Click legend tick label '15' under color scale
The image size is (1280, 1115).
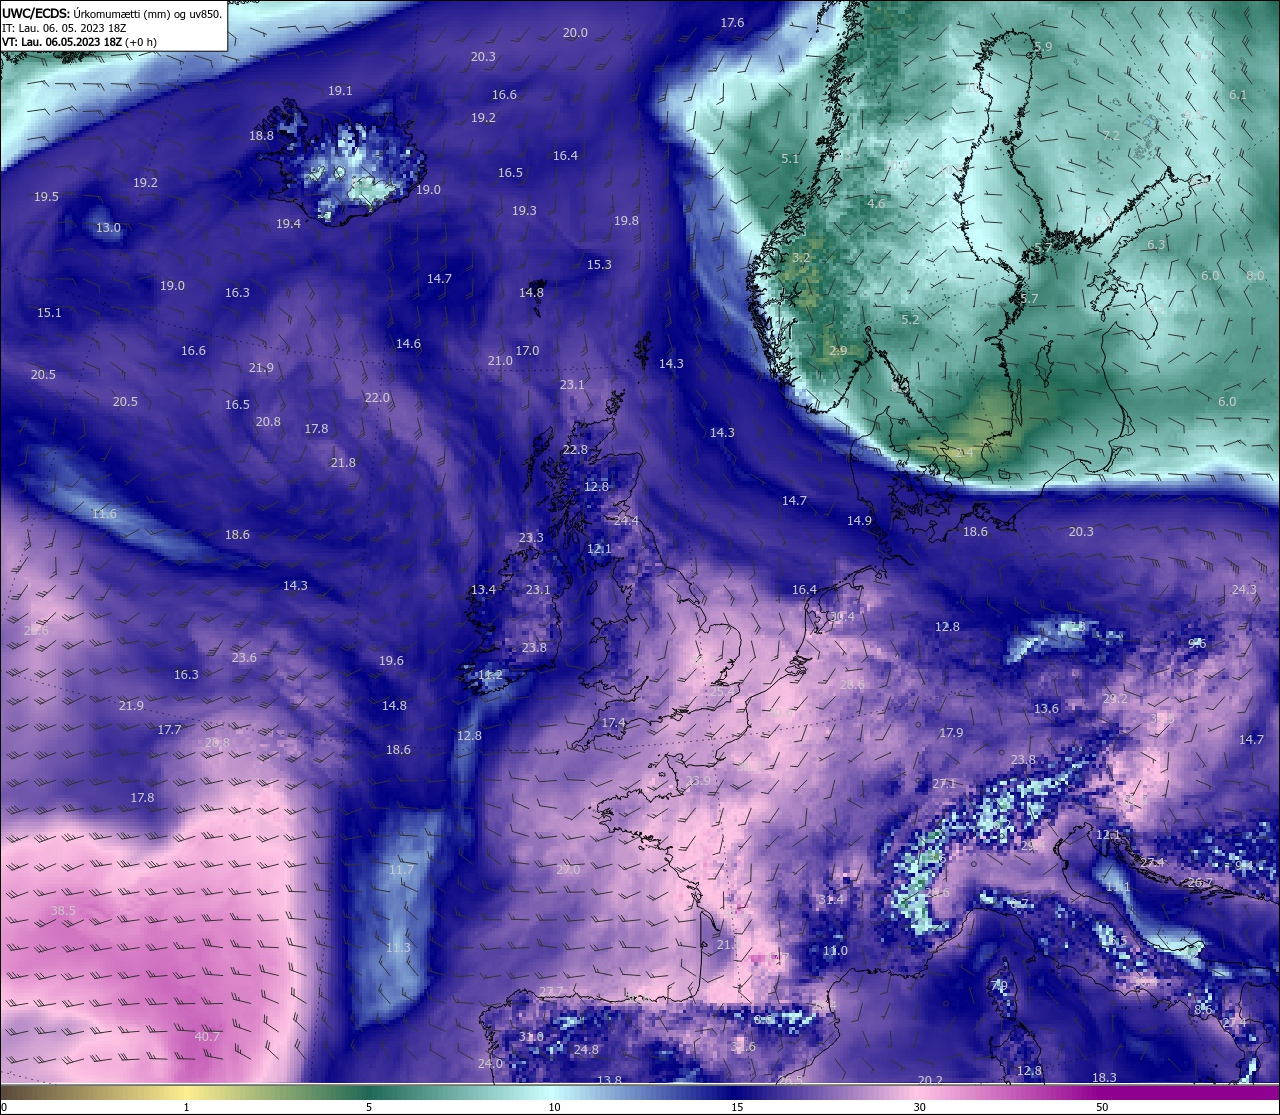coord(737,1107)
